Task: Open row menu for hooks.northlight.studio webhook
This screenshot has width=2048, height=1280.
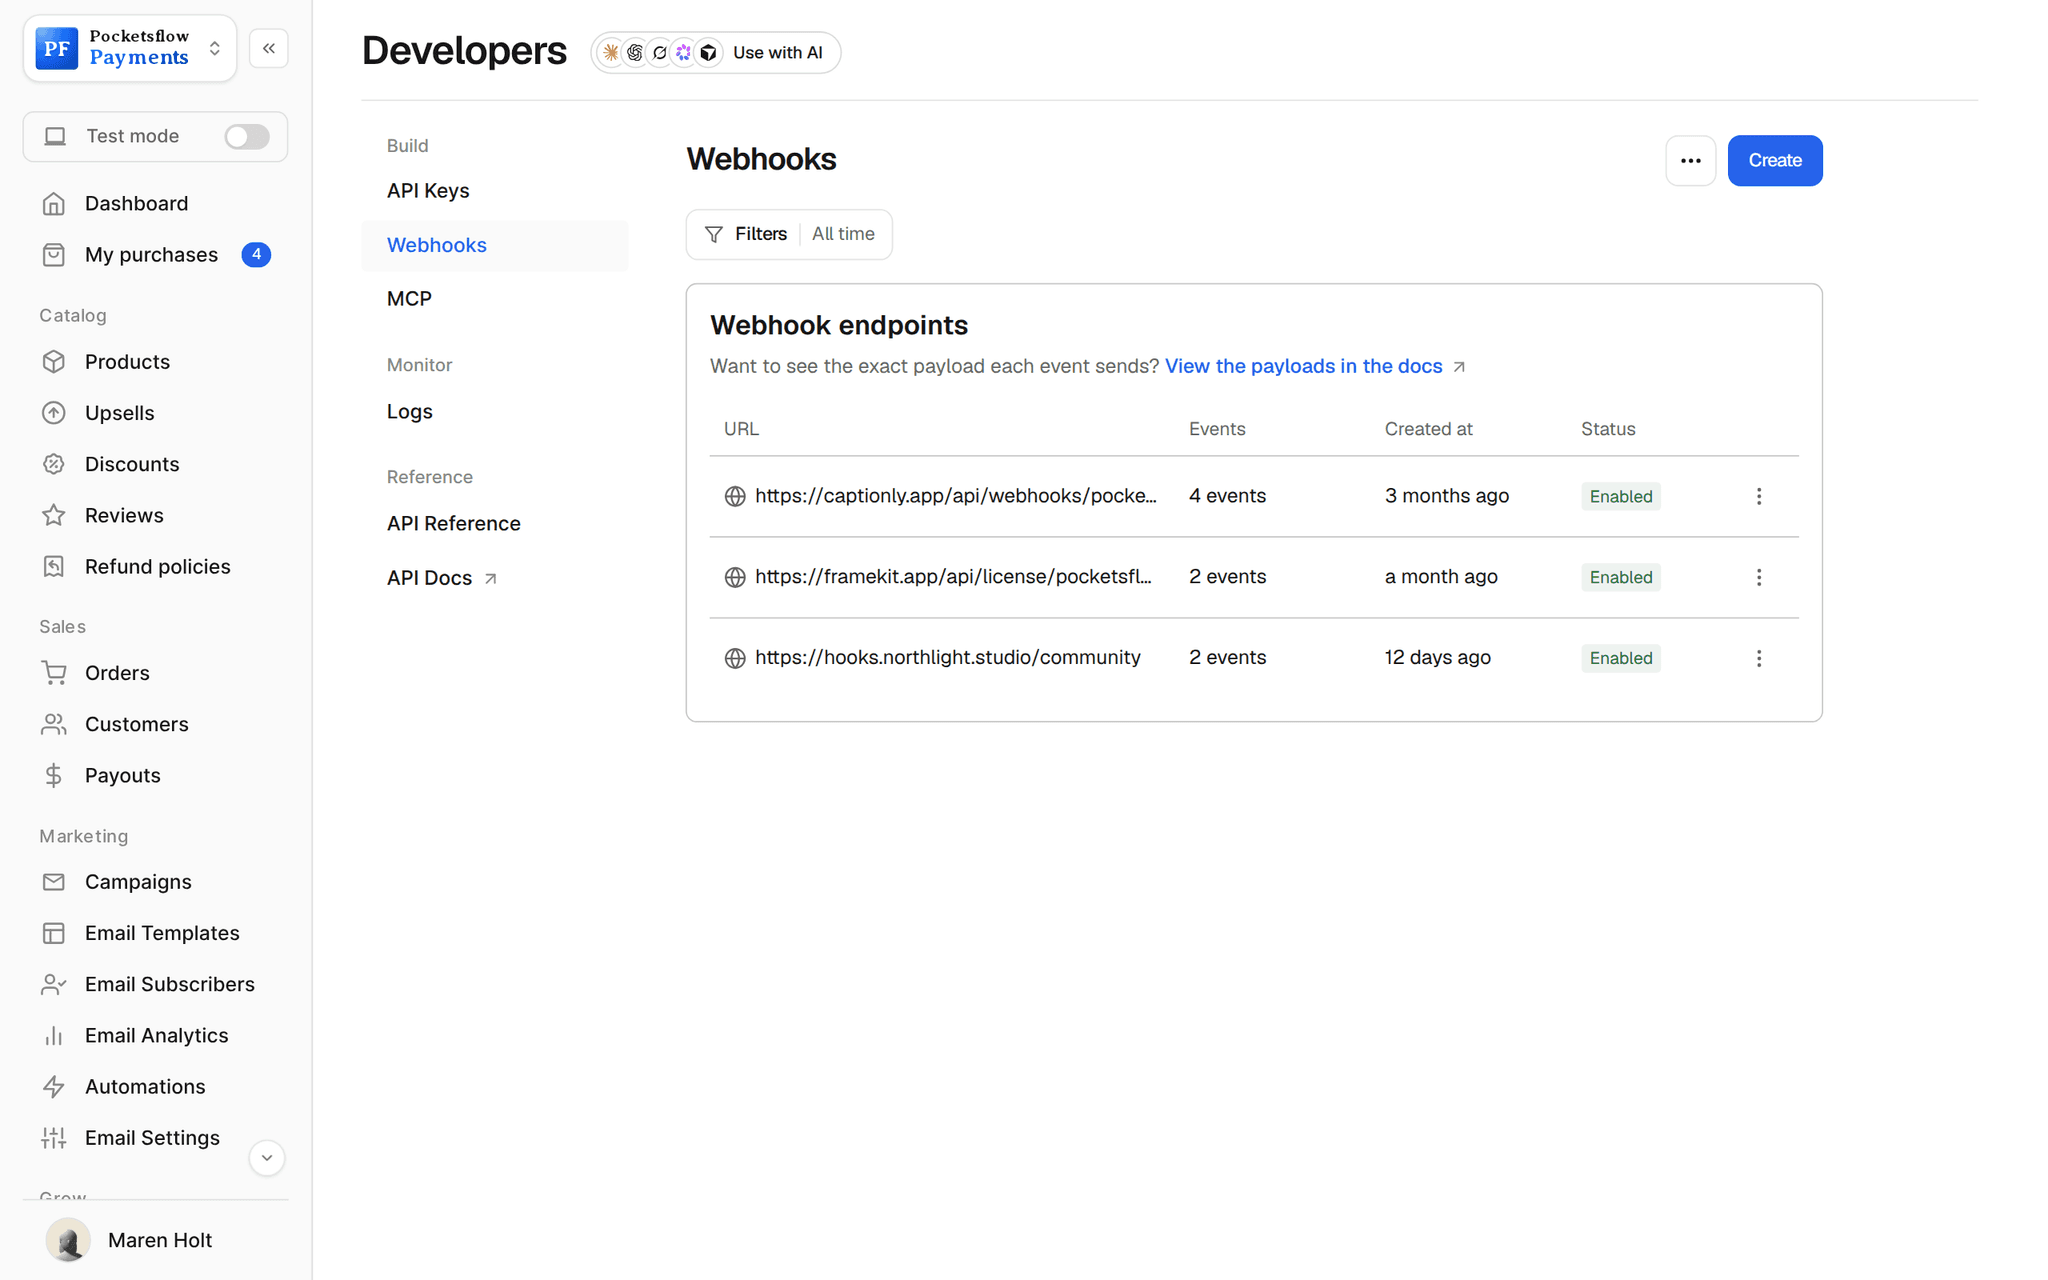Action: (1759, 659)
